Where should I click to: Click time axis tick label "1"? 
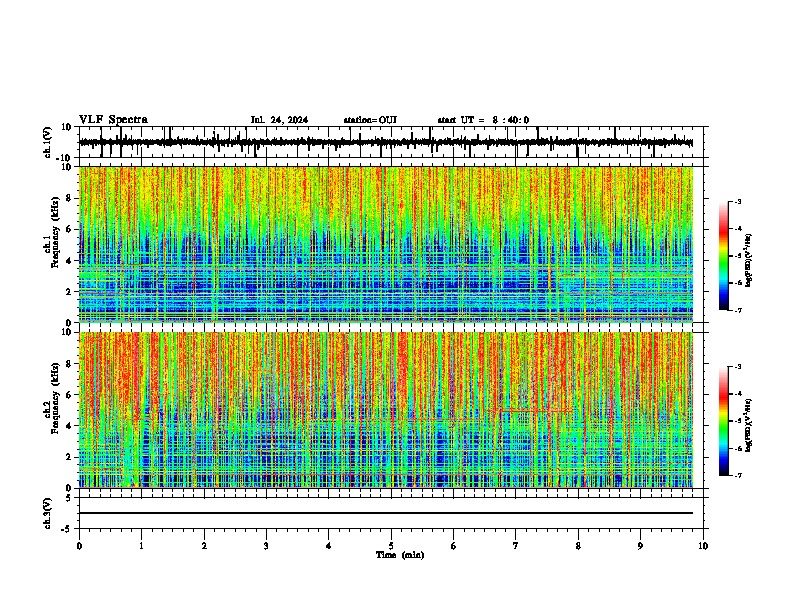click(x=141, y=546)
